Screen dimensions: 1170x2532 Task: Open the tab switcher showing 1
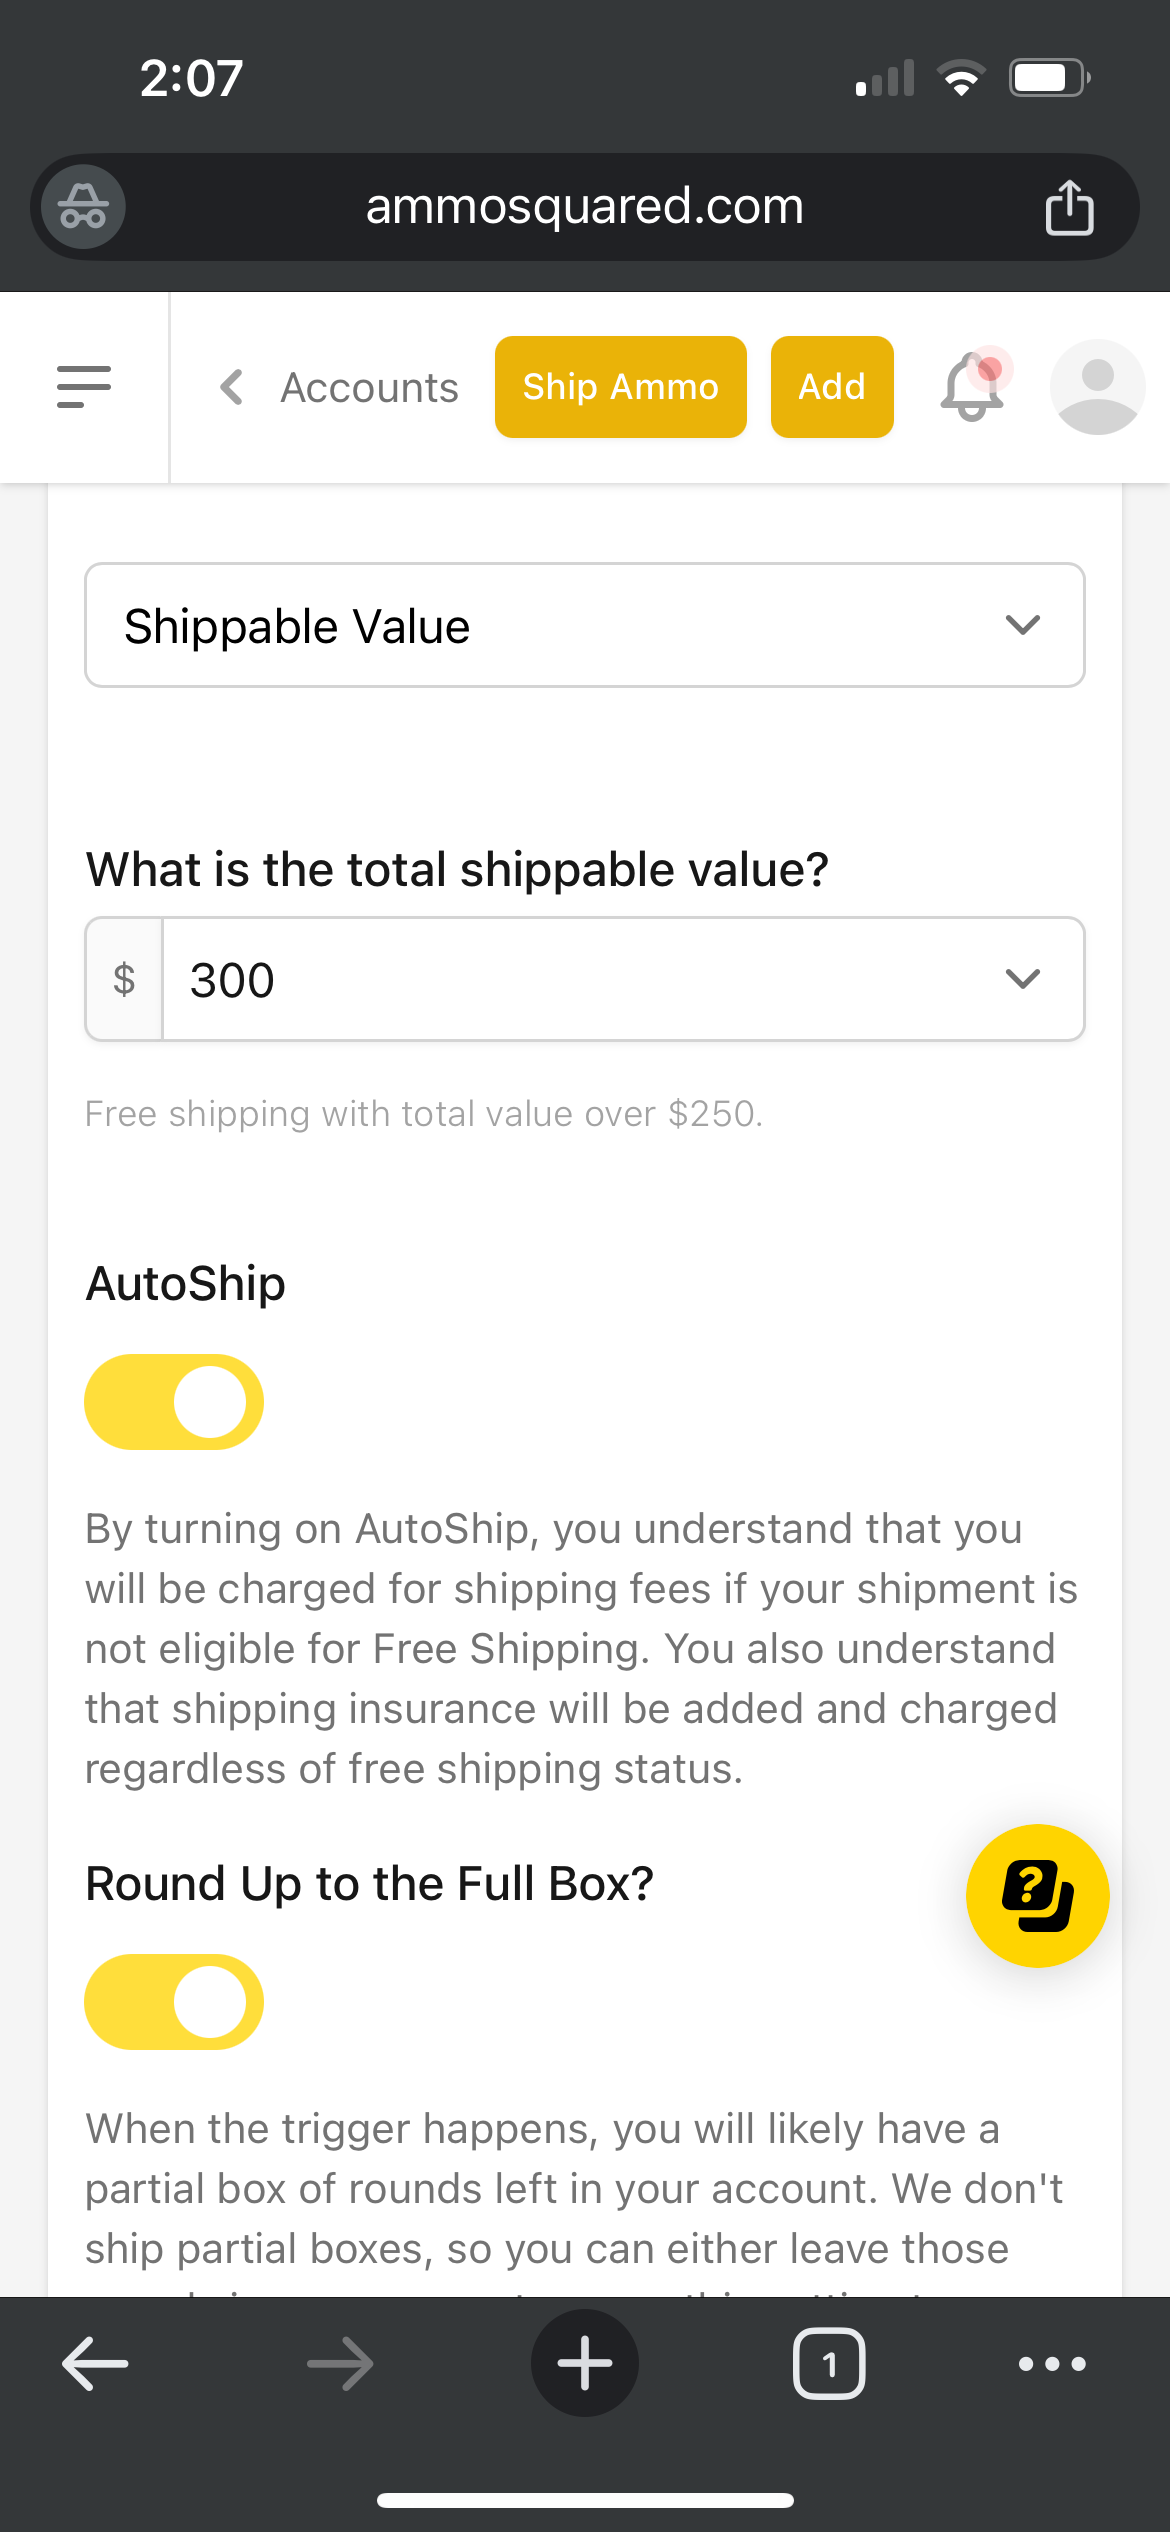coord(829,2363)
